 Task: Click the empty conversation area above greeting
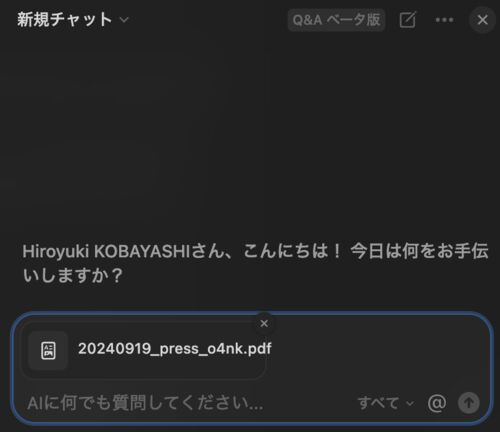tap(250, 133)
